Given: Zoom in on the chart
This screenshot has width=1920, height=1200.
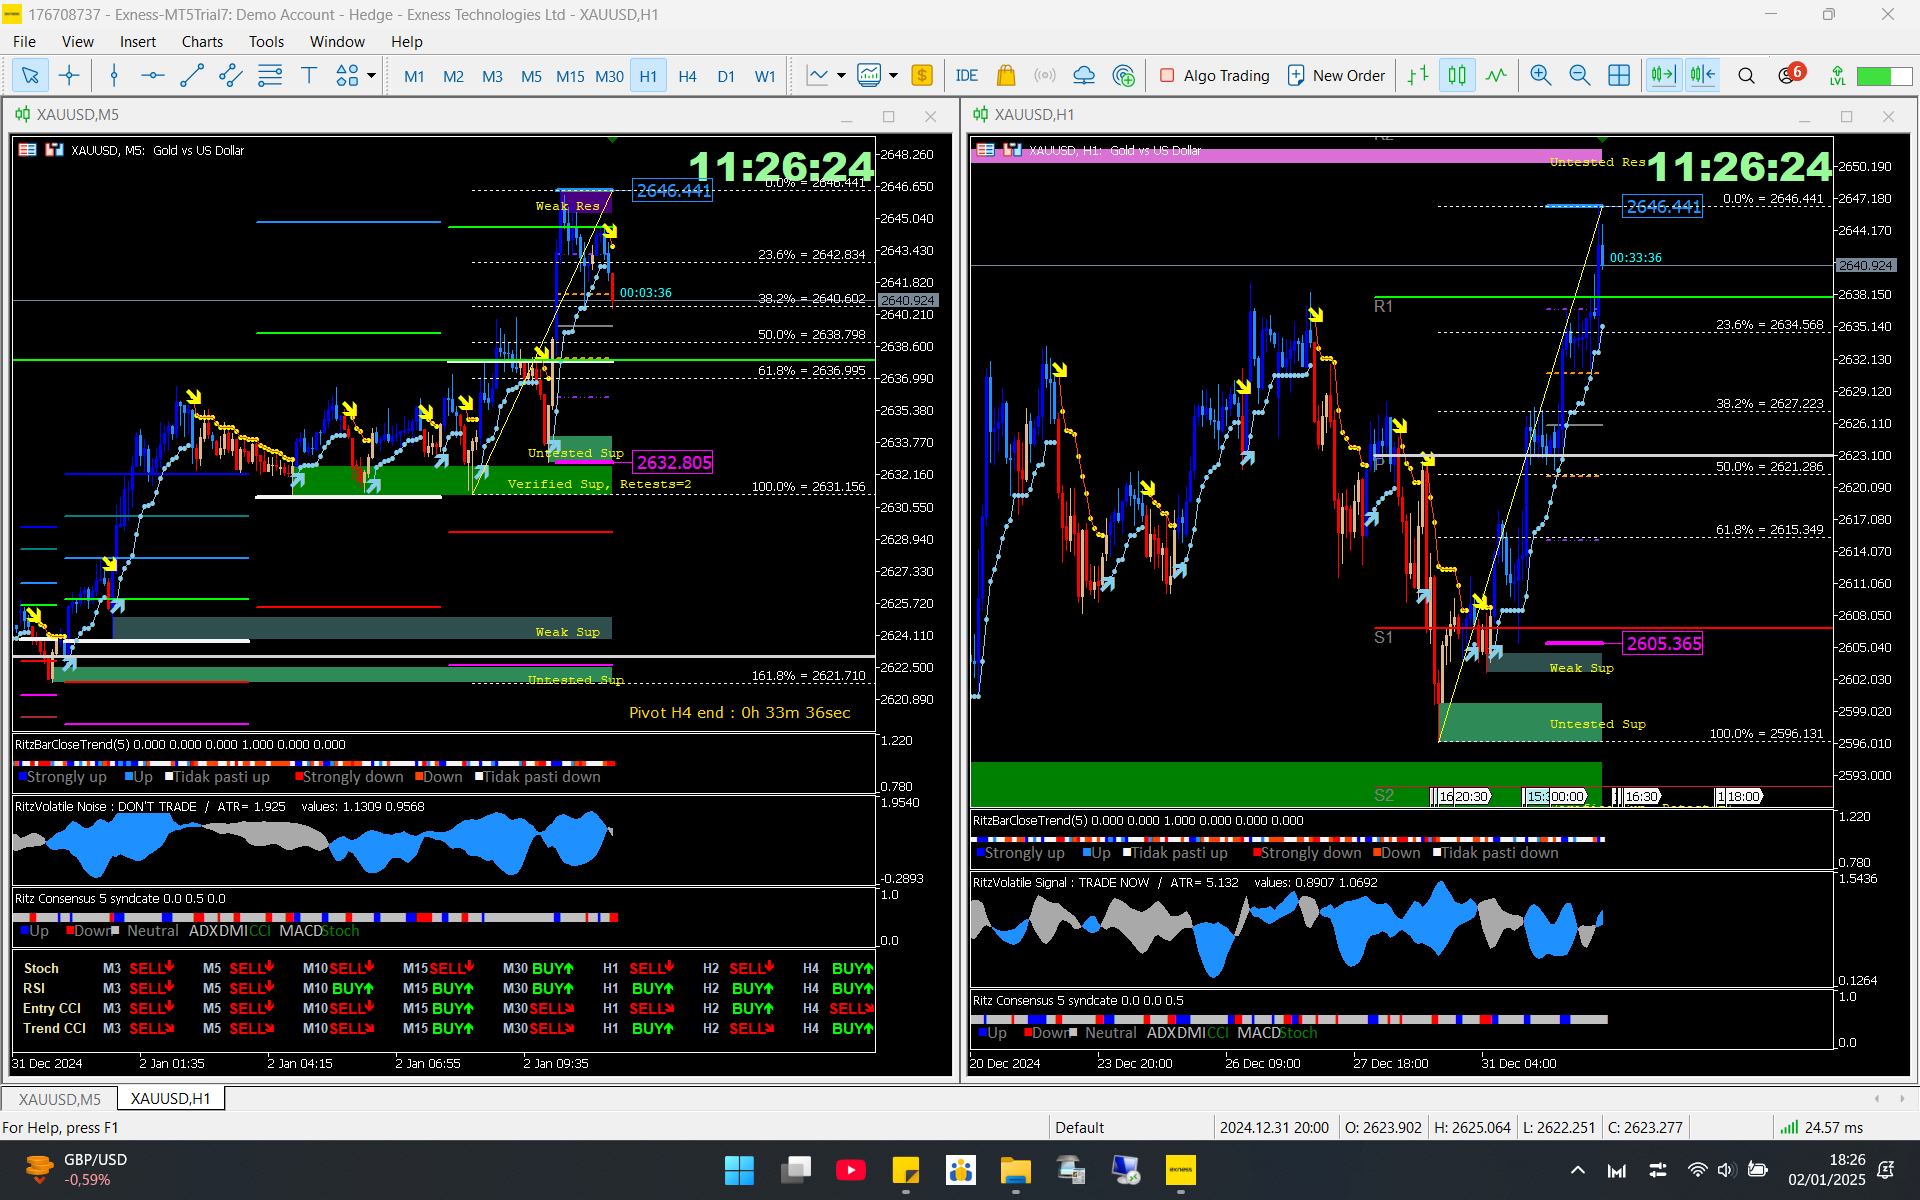Looking at the screenshot, I should 1540,75.
